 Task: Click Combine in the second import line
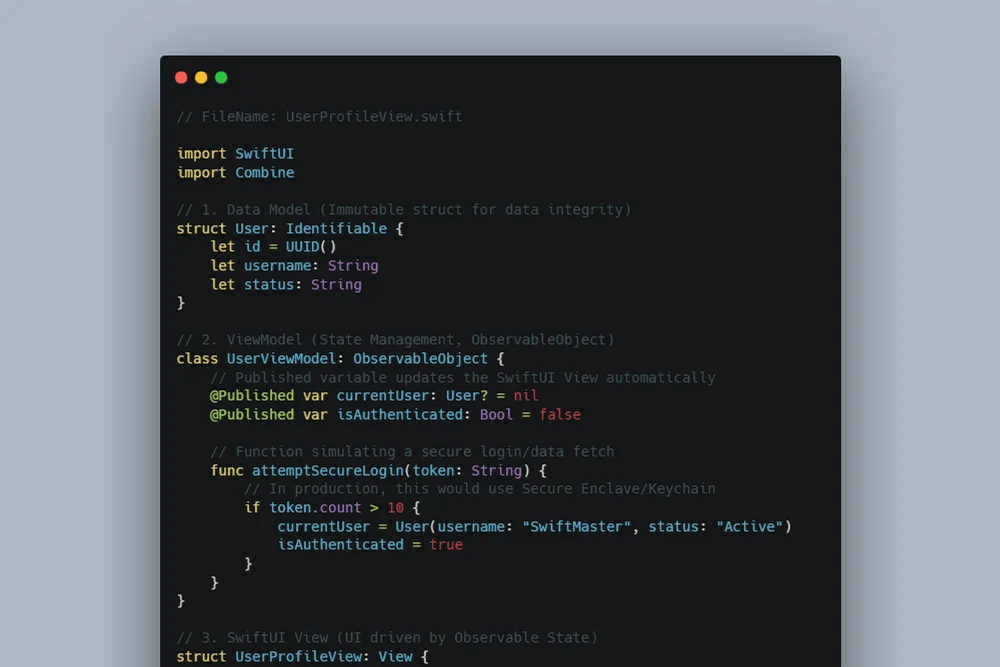click(x=264, y=172)
